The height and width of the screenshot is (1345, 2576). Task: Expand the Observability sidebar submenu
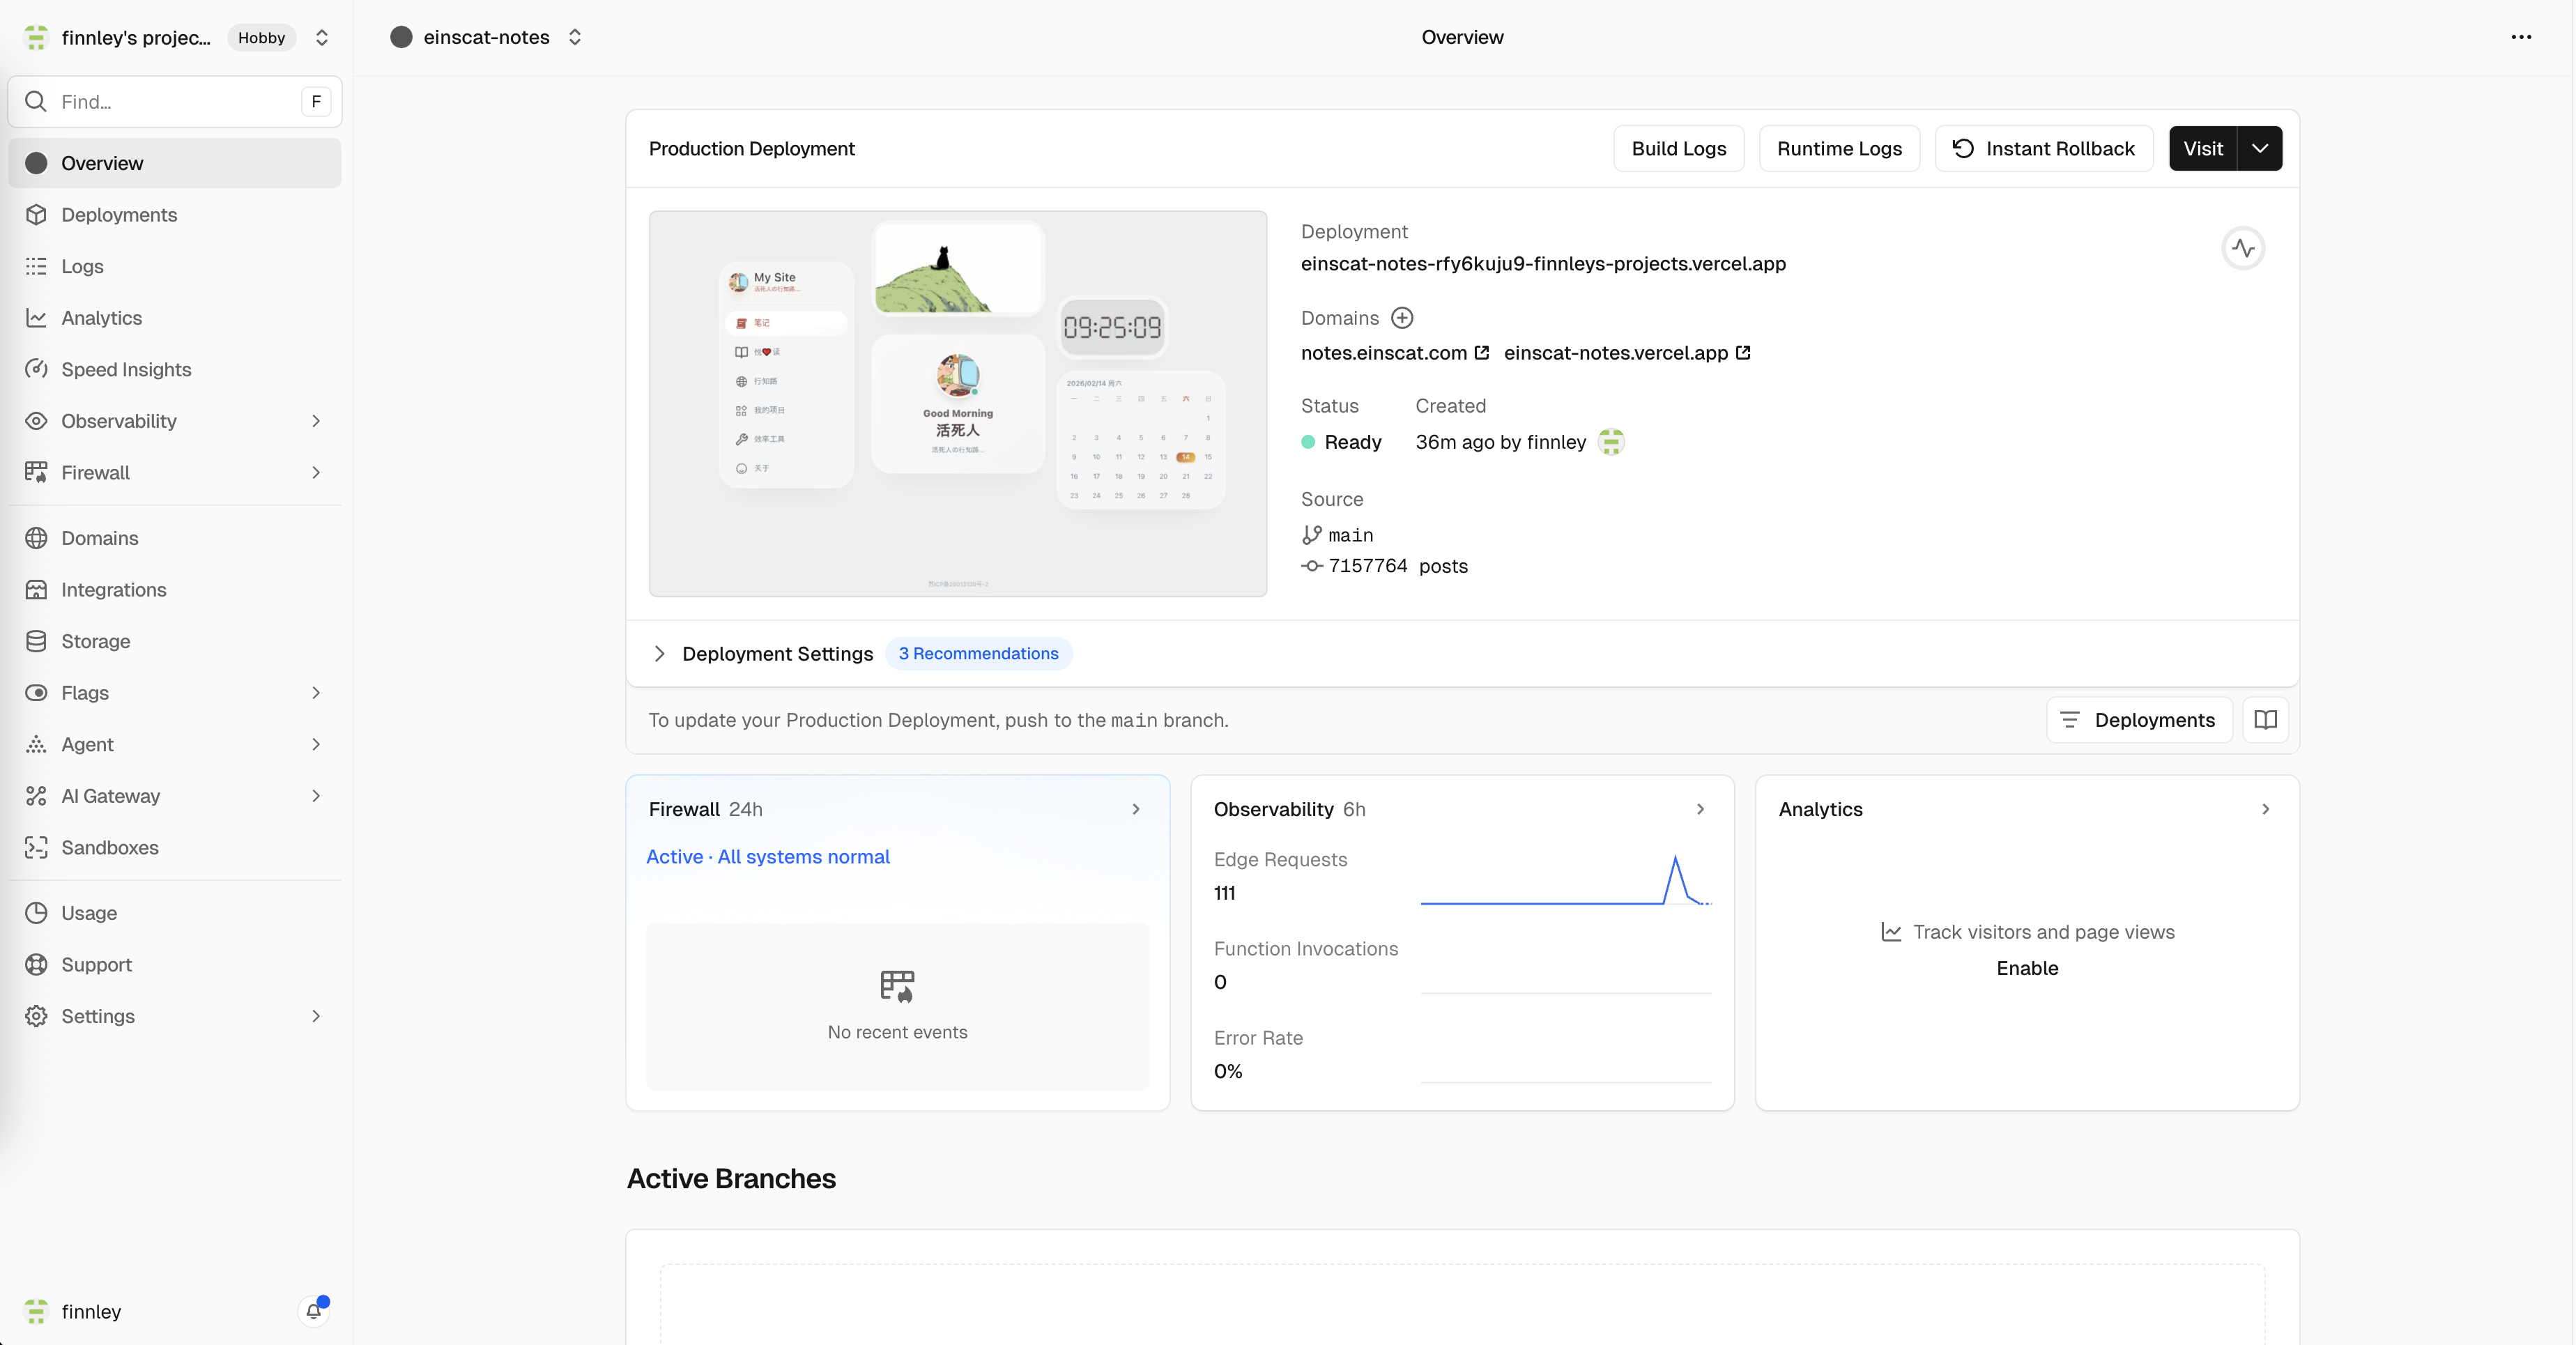point(316,421)
